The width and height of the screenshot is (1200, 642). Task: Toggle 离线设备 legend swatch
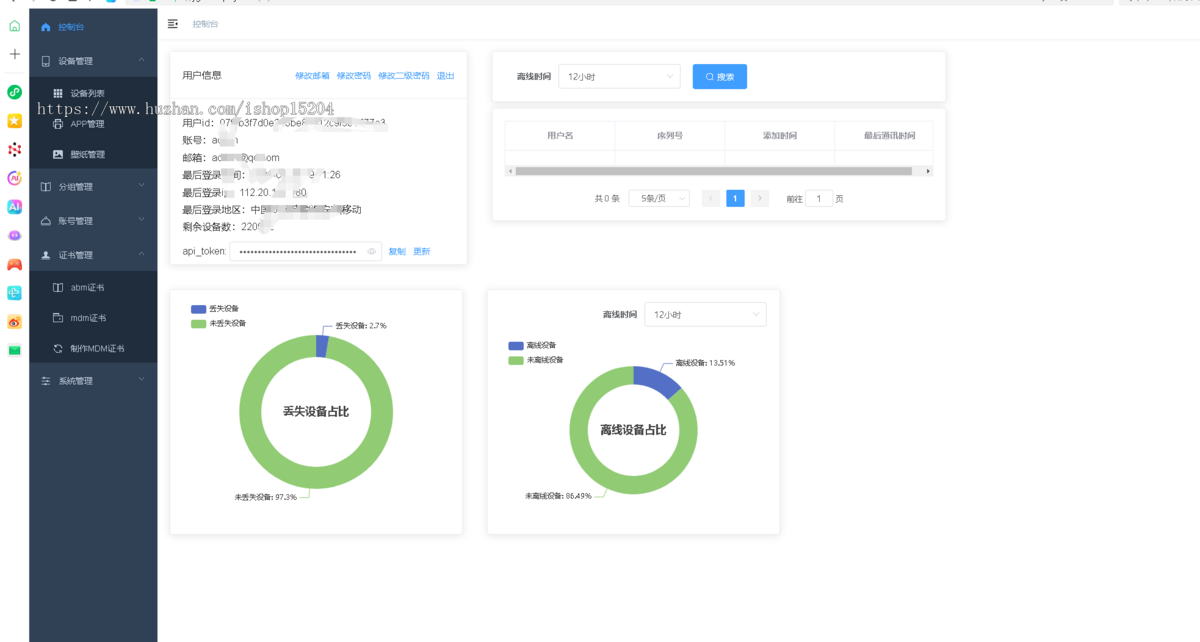515,346
